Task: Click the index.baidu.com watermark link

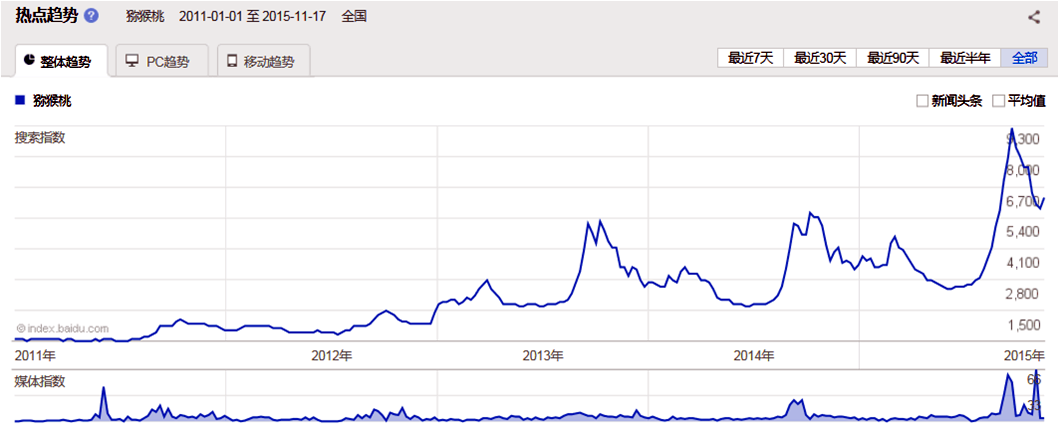Action: point(62,328)
